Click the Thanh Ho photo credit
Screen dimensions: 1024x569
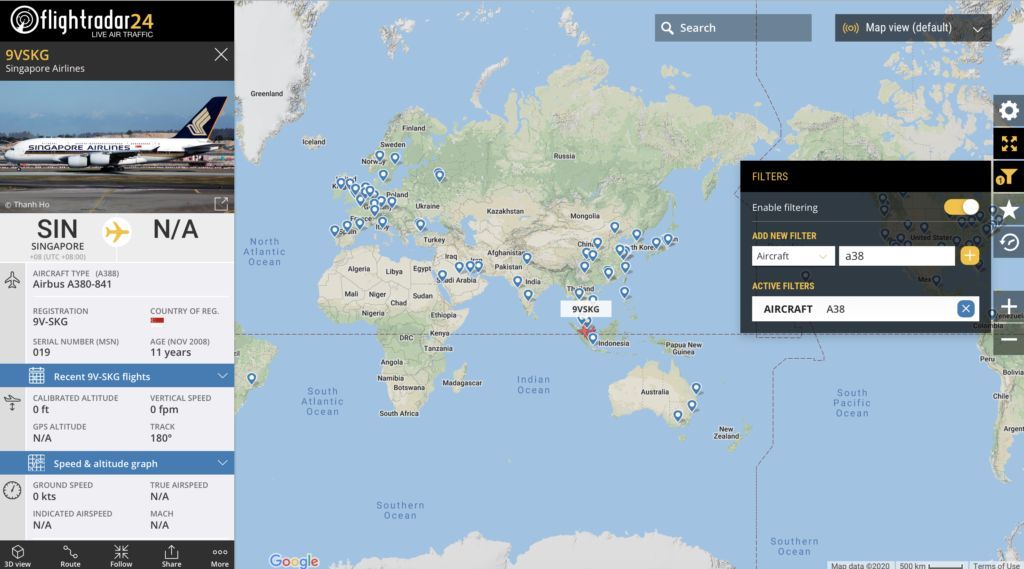coord(27,204)
